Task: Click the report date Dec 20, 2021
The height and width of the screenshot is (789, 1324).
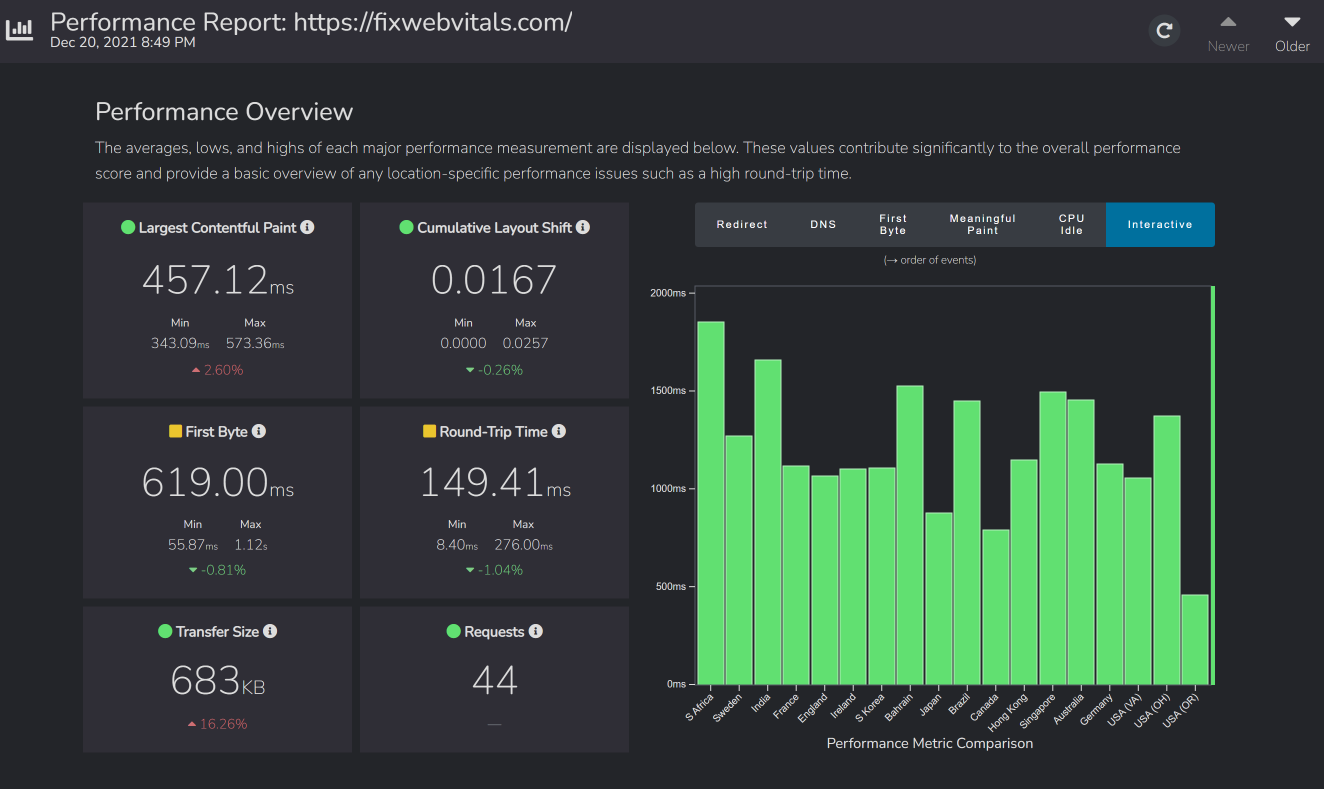Action: (122, 42)
